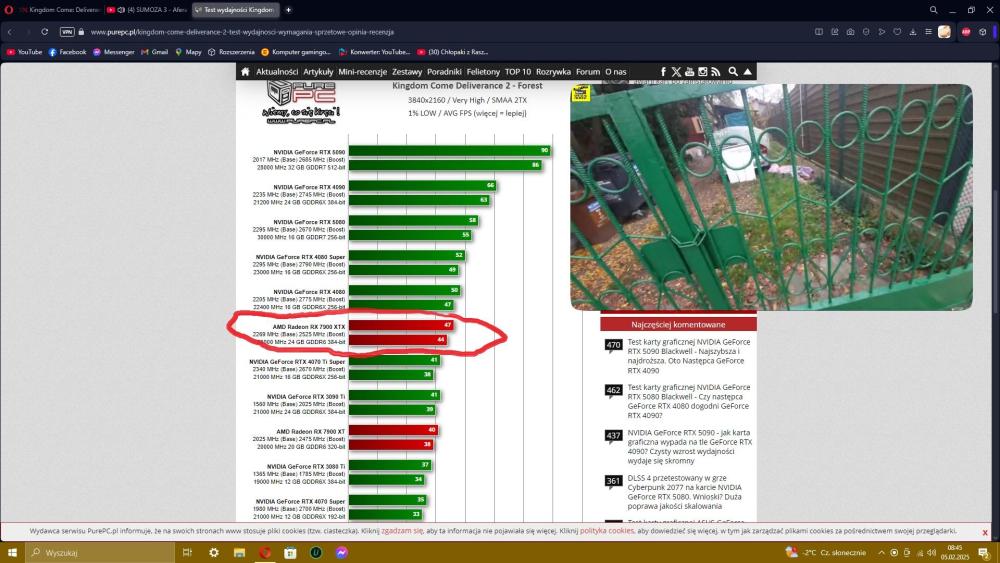Open YouTube bookmark
The width and height of the screenshot is (1000, 563).
point(24,52)
